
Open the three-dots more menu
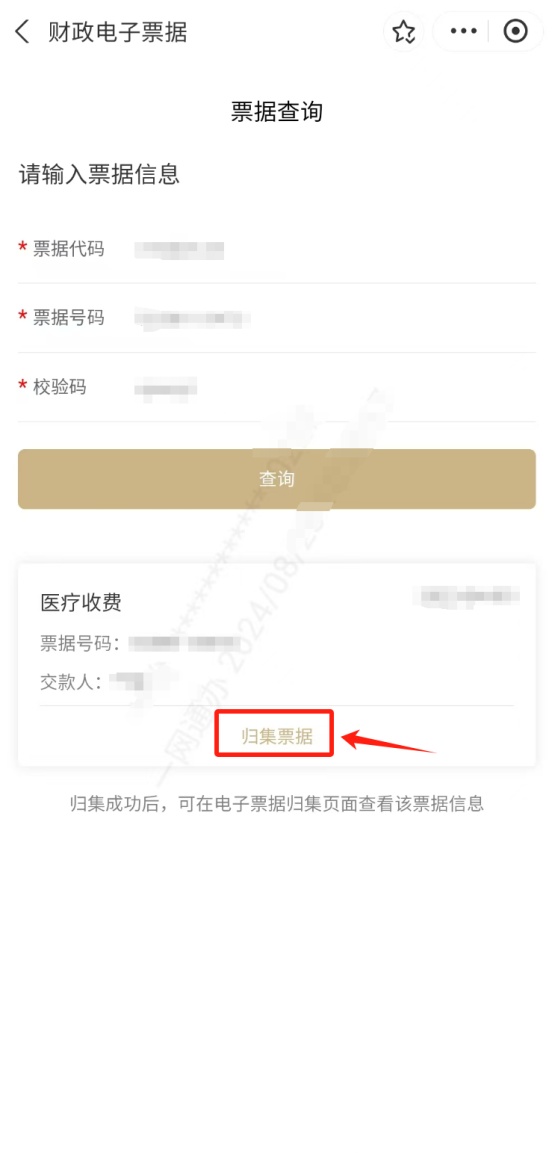pos(463,32)
